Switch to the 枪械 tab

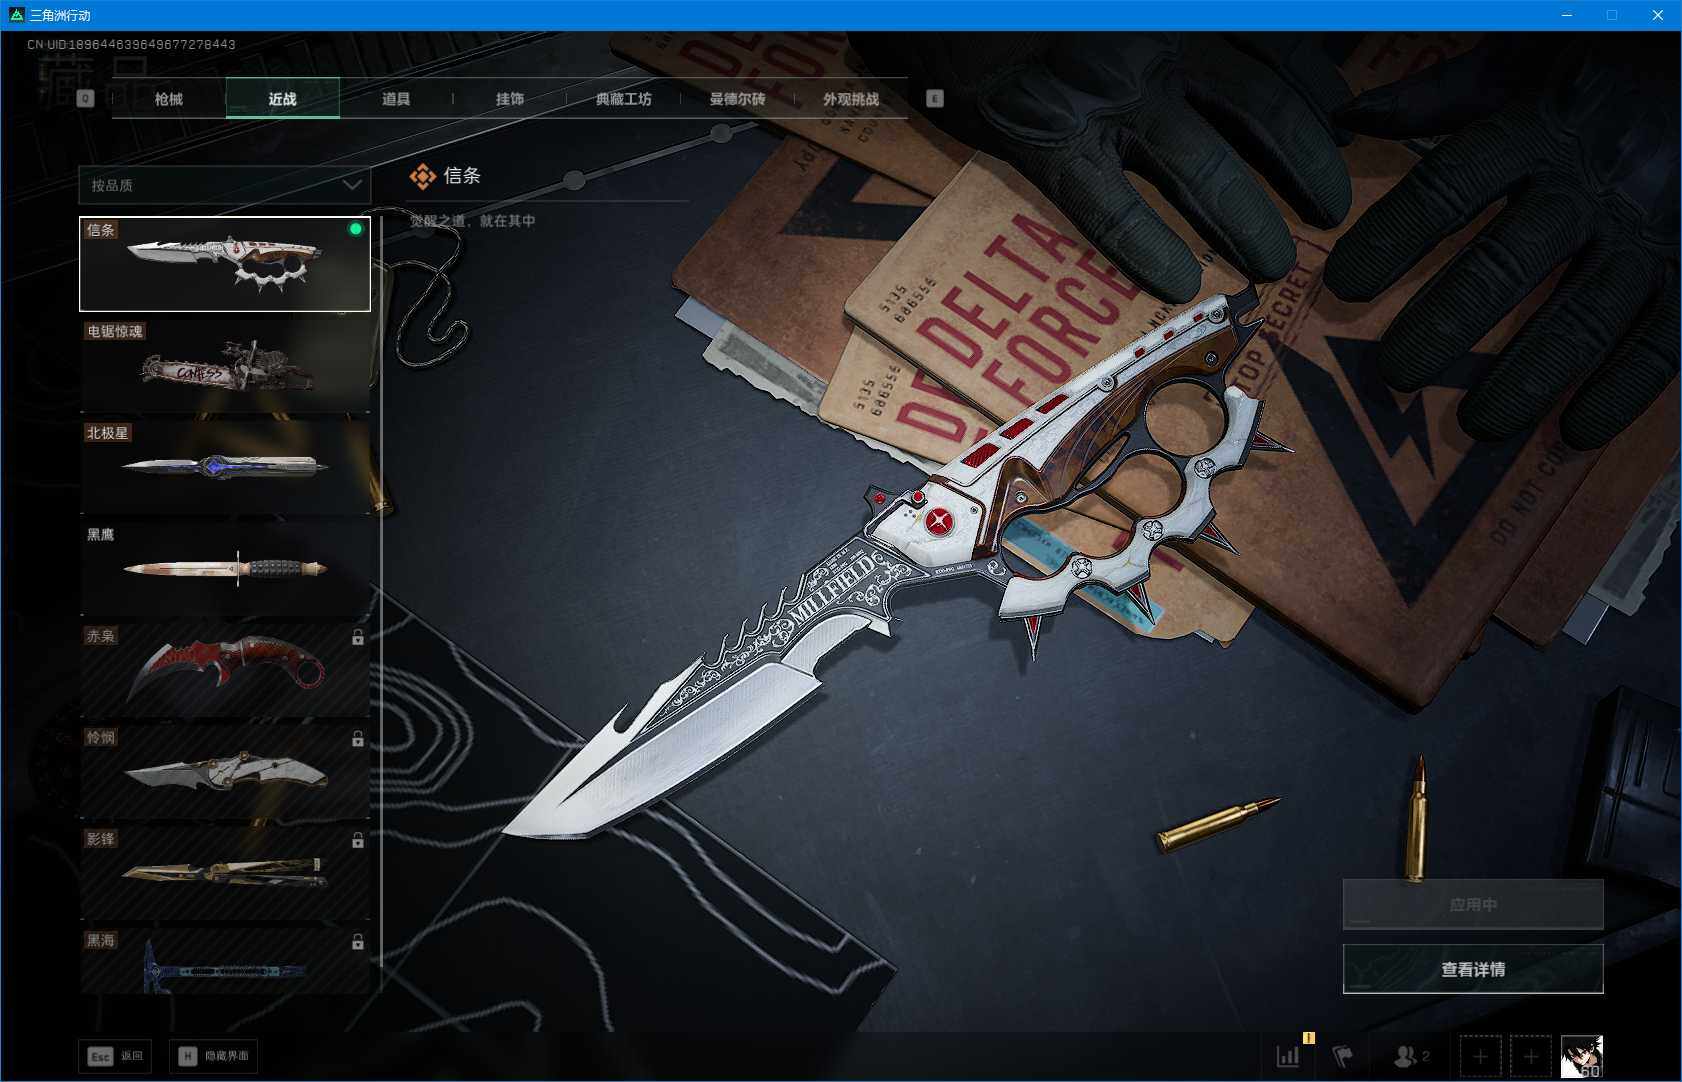169,98
